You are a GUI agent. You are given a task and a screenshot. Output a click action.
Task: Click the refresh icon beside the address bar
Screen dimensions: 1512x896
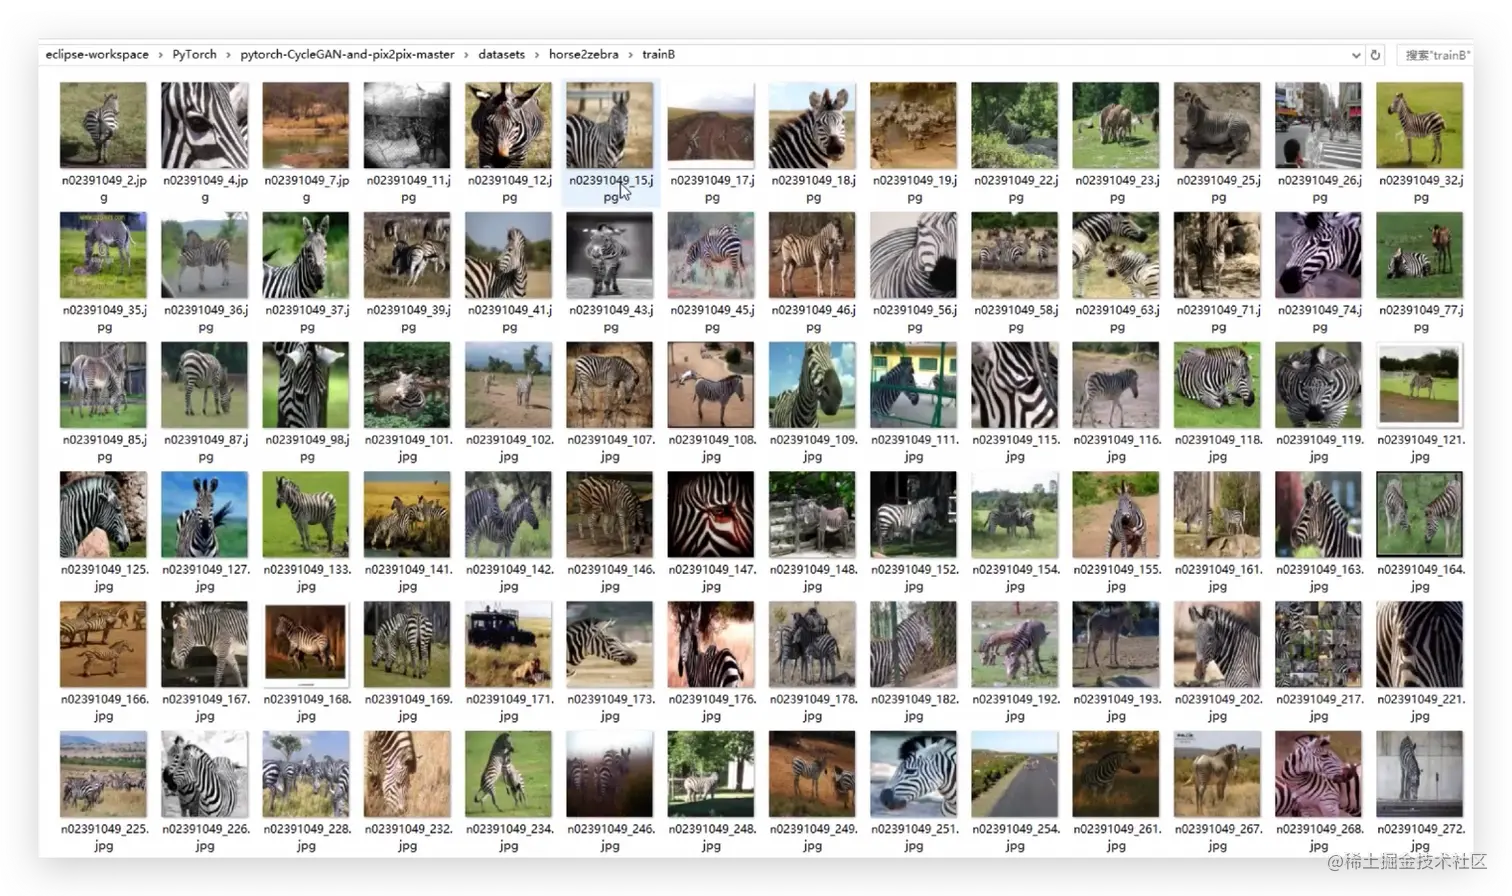click(x=1375, y=55)
